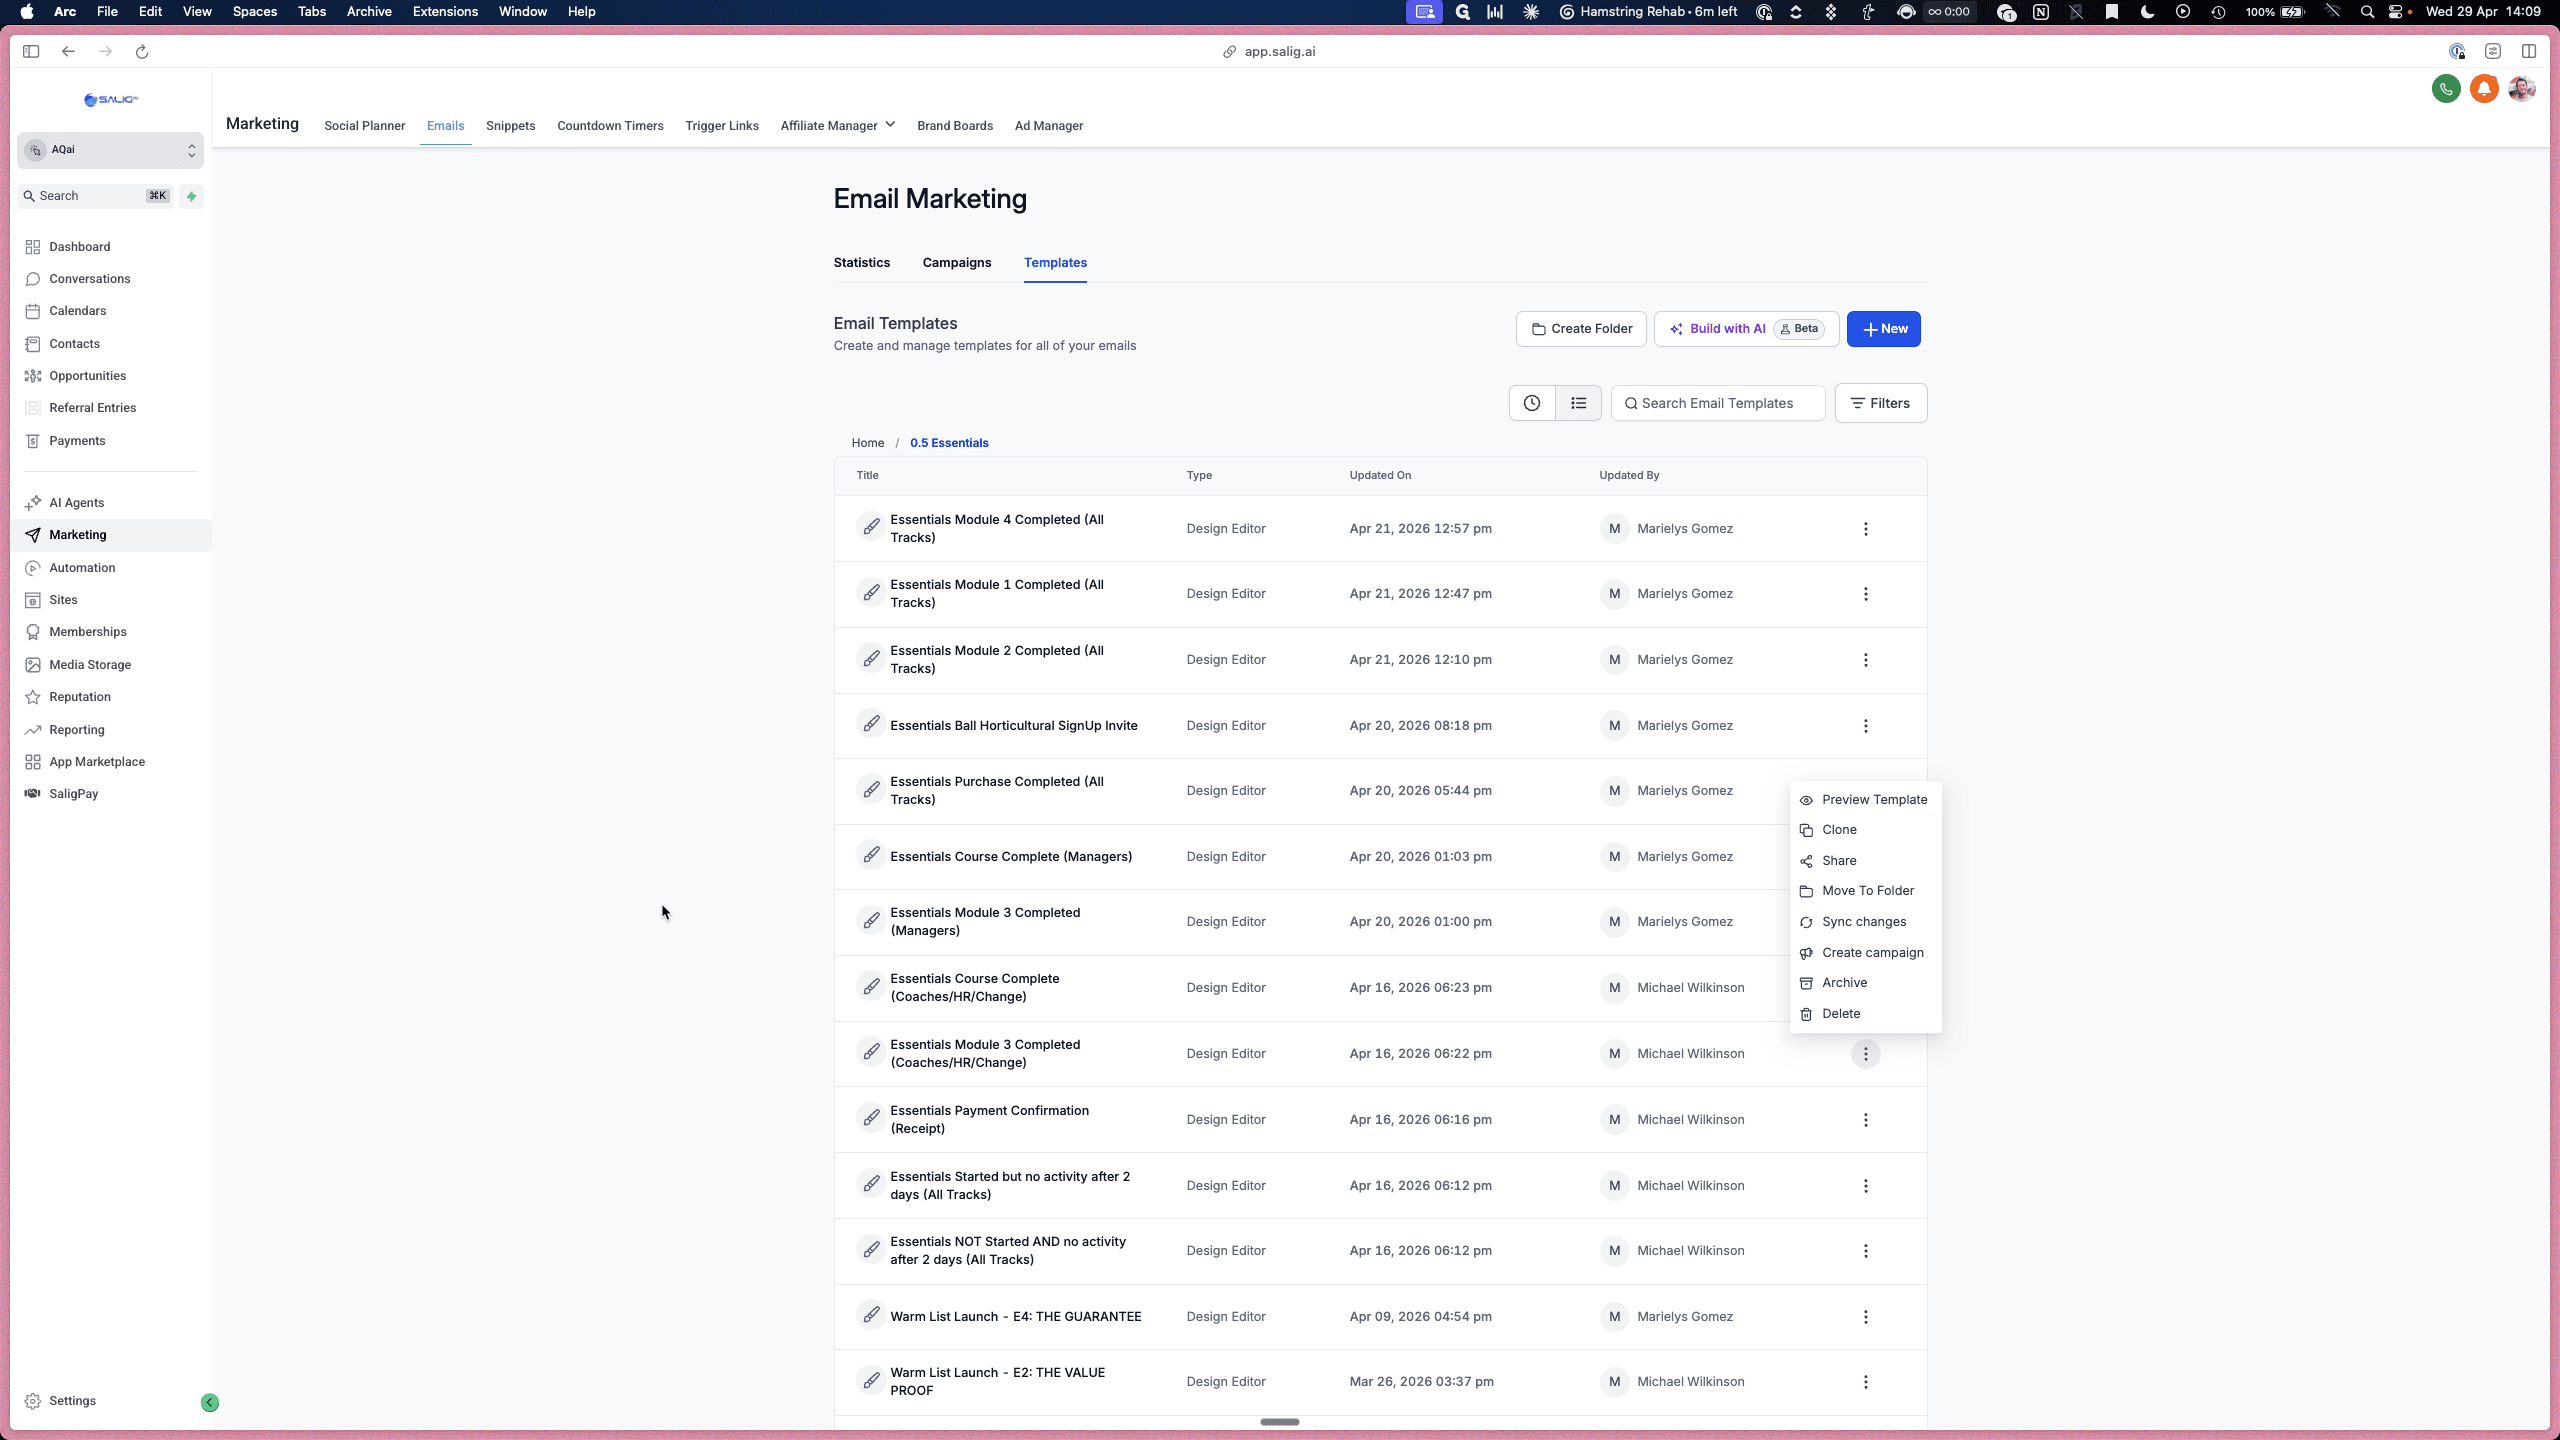Go back in browser history
The image size is (2560, 1440).
[68, 52]
